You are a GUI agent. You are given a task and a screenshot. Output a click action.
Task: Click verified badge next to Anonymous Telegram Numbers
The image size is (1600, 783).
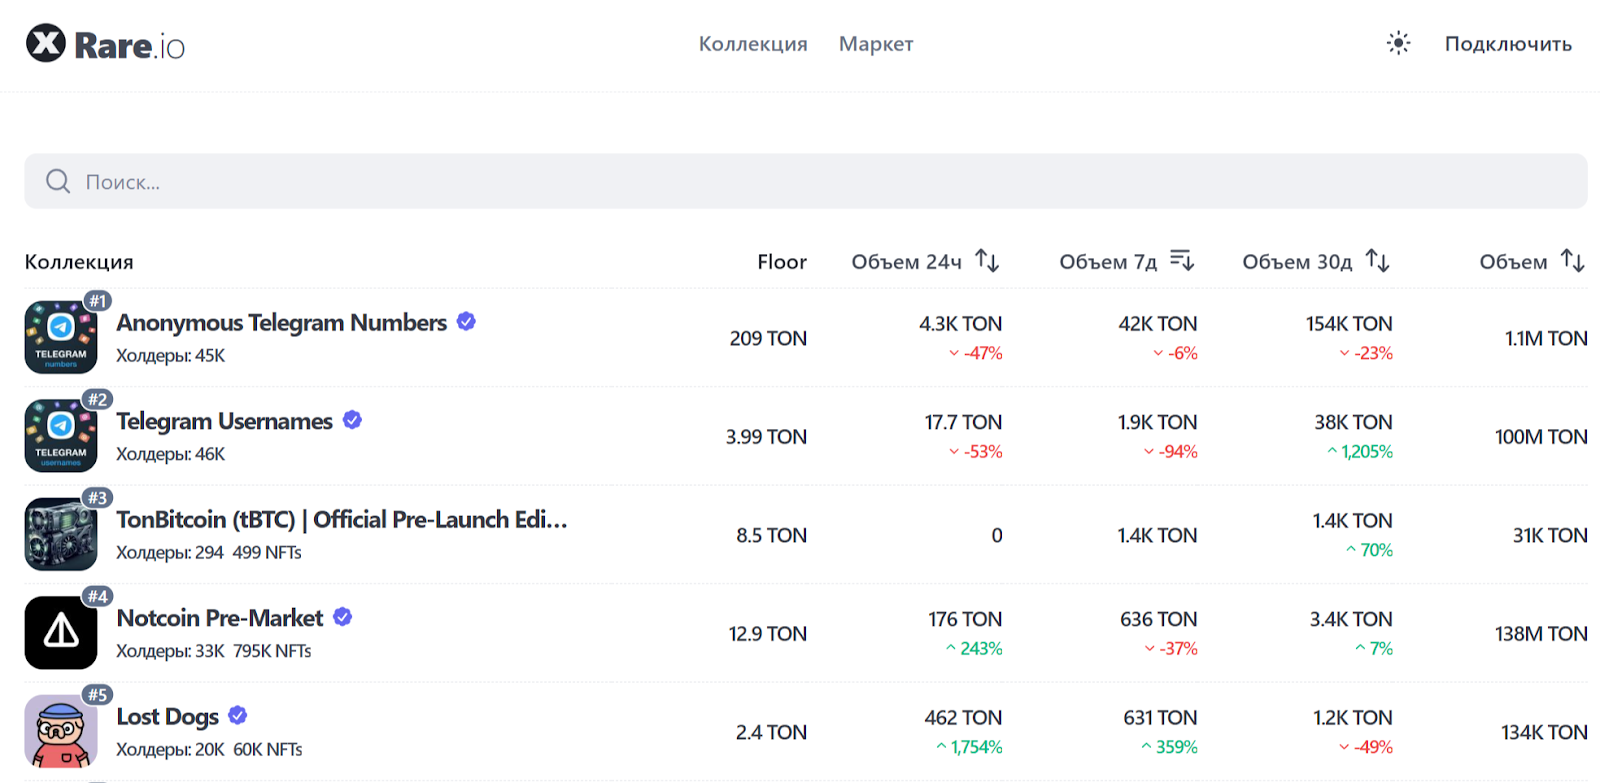pos(466,321)
